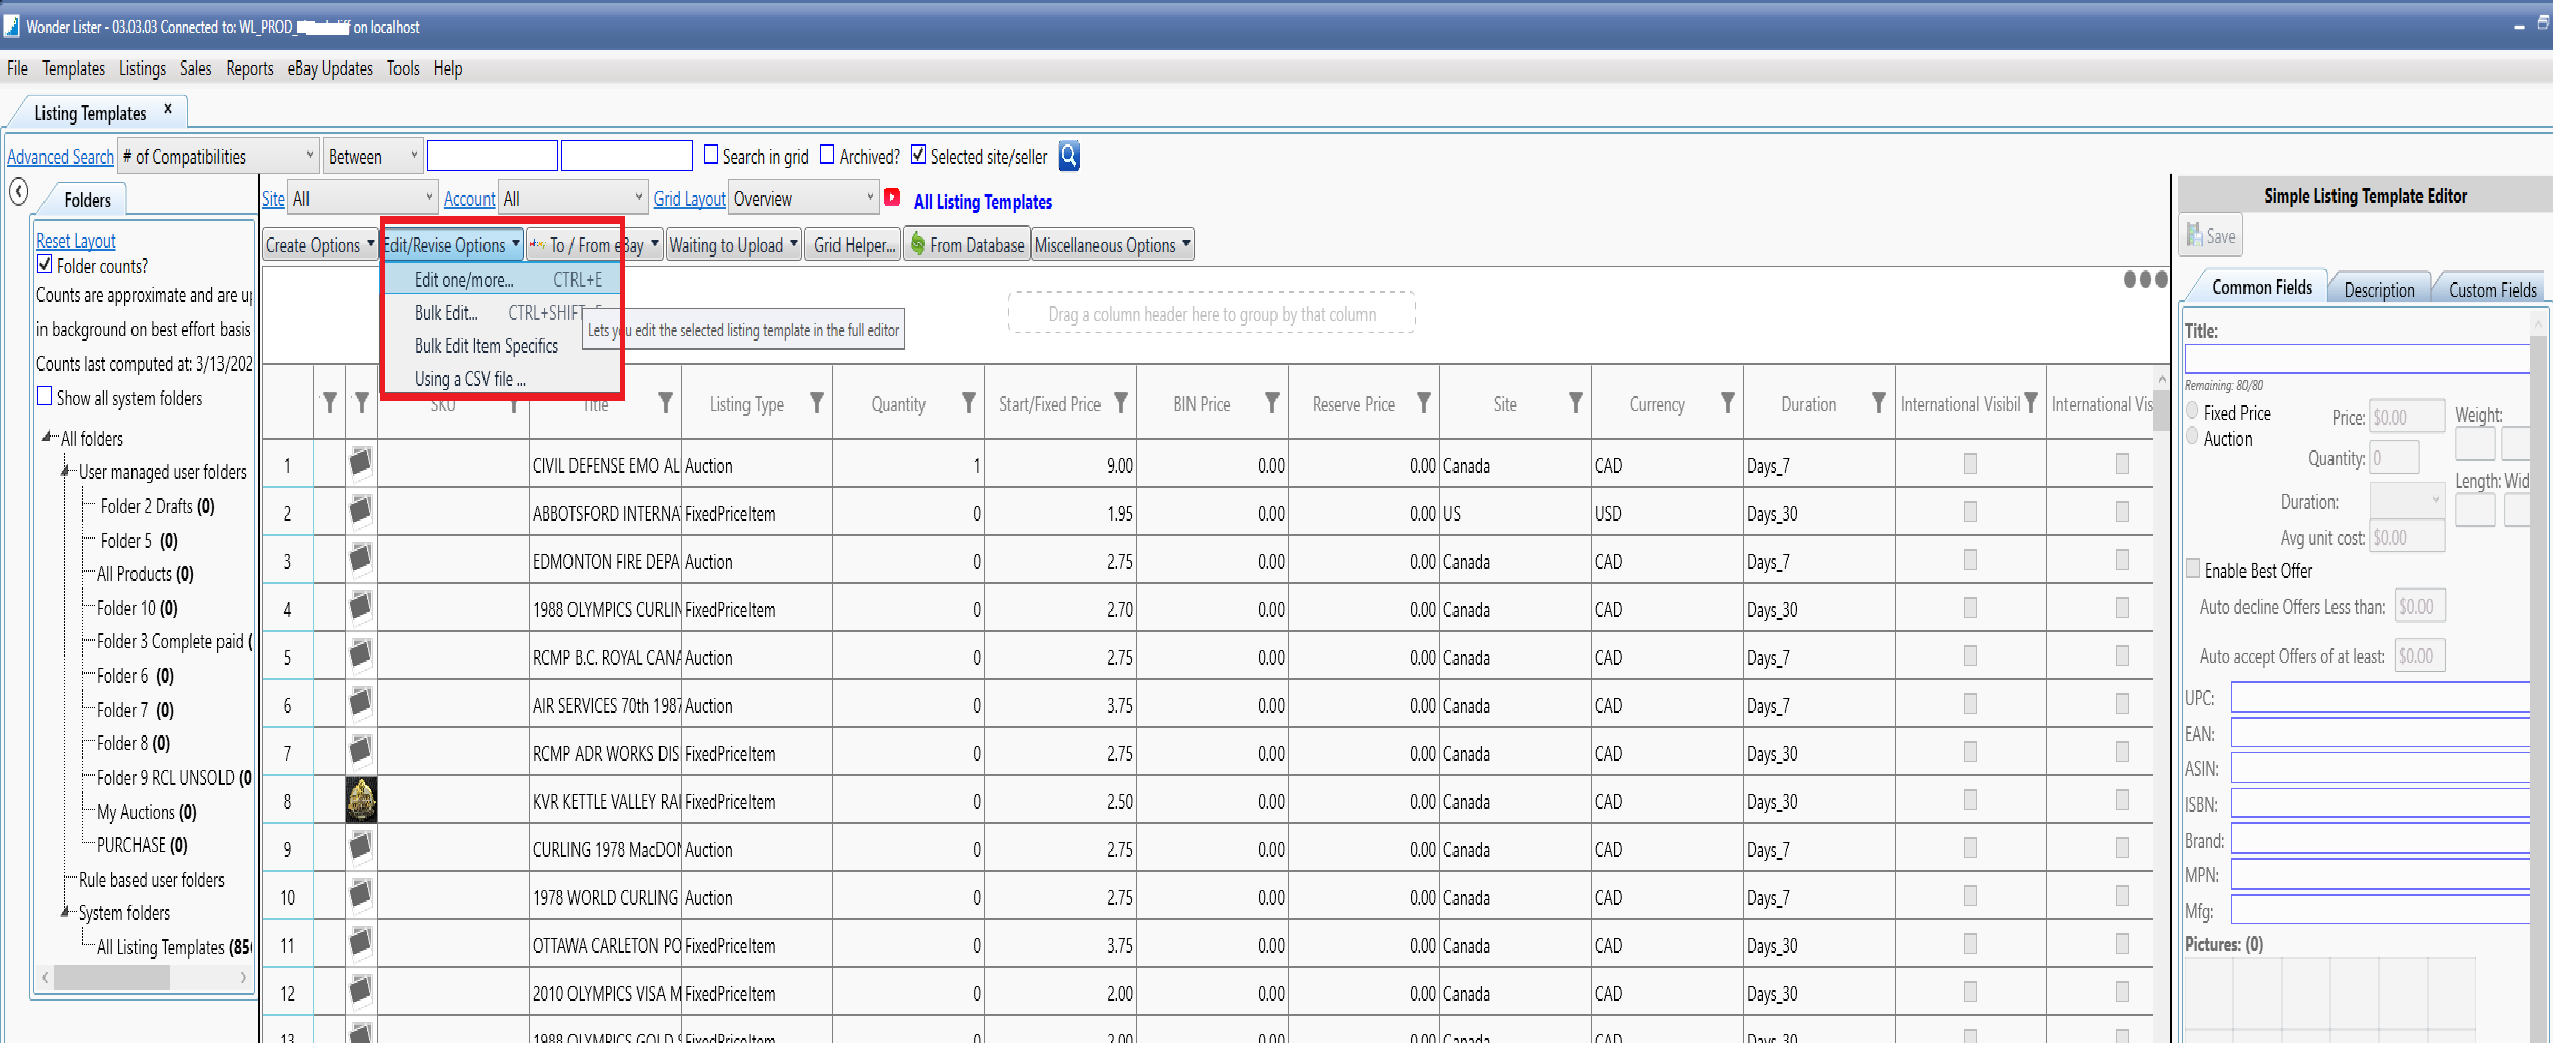
Task: Open the filter icon on the Quantity column
Action: pos(969,403)
